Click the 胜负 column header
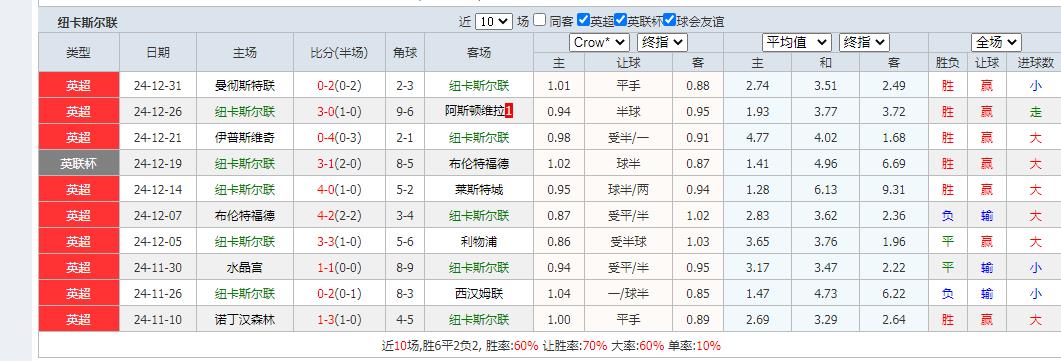This screenshot has width=1061, height=361. [x=947, y=63]
